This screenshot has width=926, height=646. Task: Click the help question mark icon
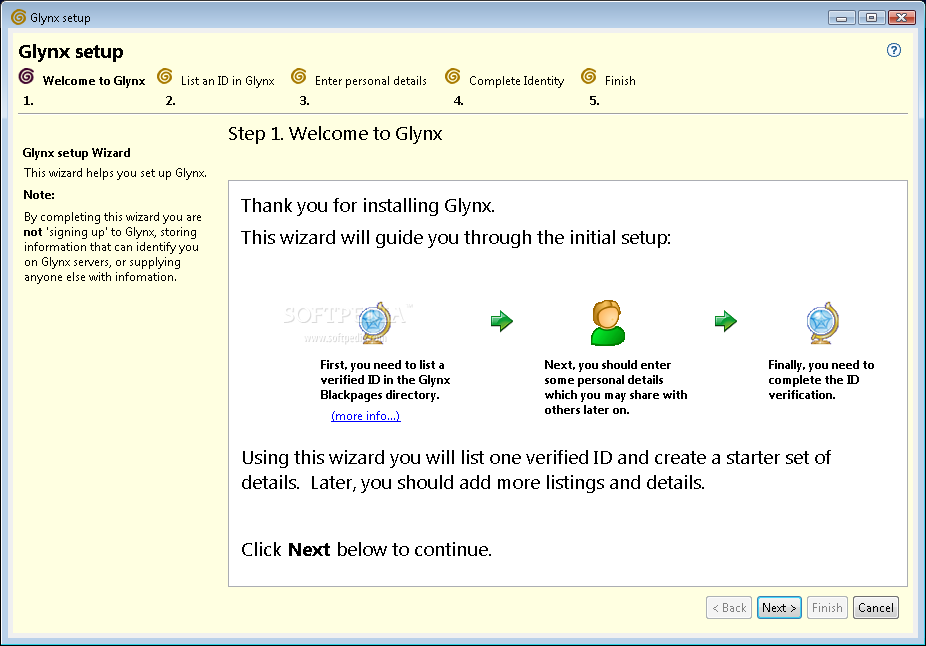point(894,50)
